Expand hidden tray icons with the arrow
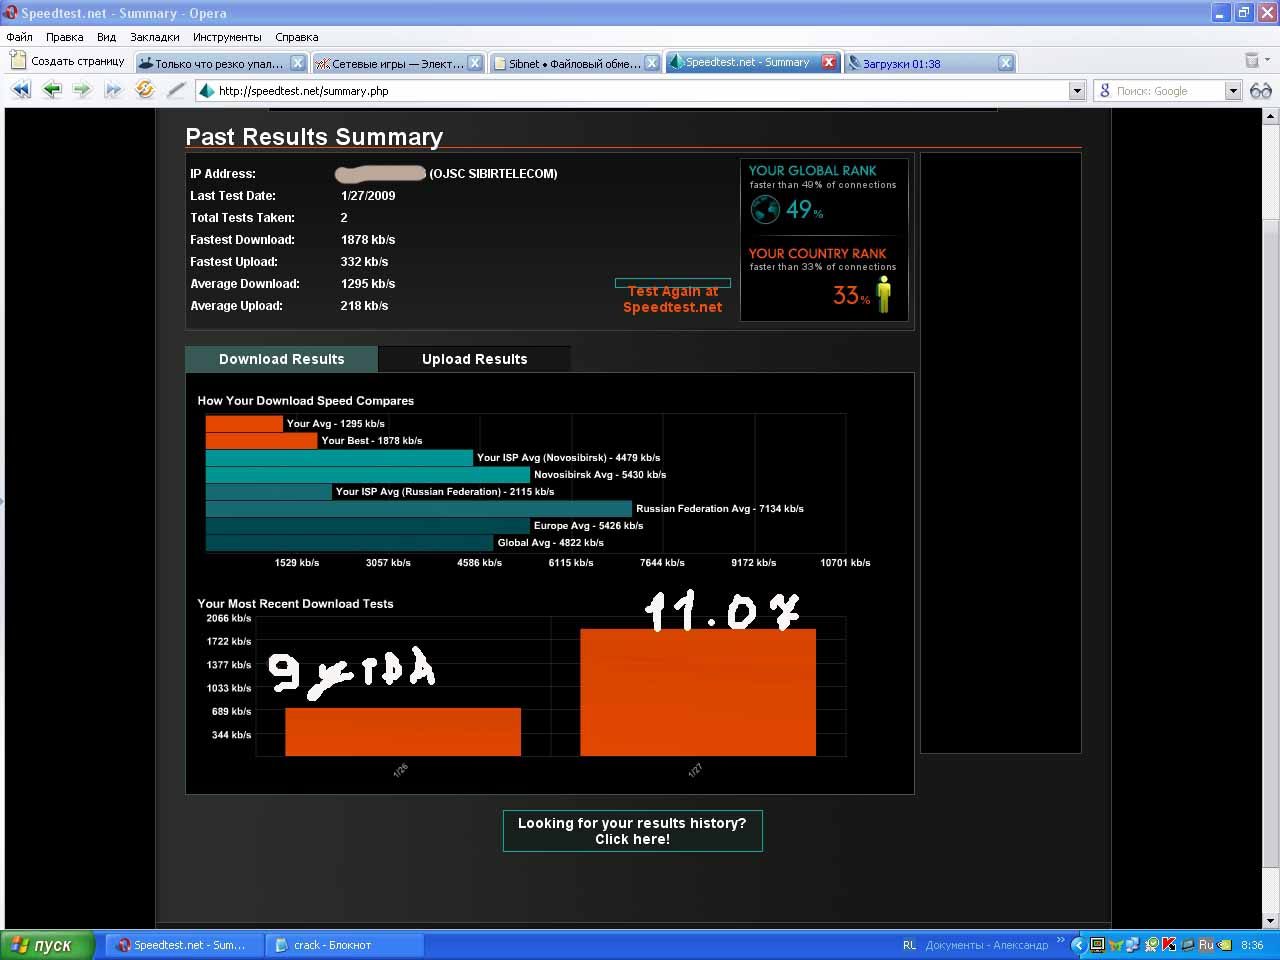This screenshot has width=1280, height=960. [x=1078, y=945]
